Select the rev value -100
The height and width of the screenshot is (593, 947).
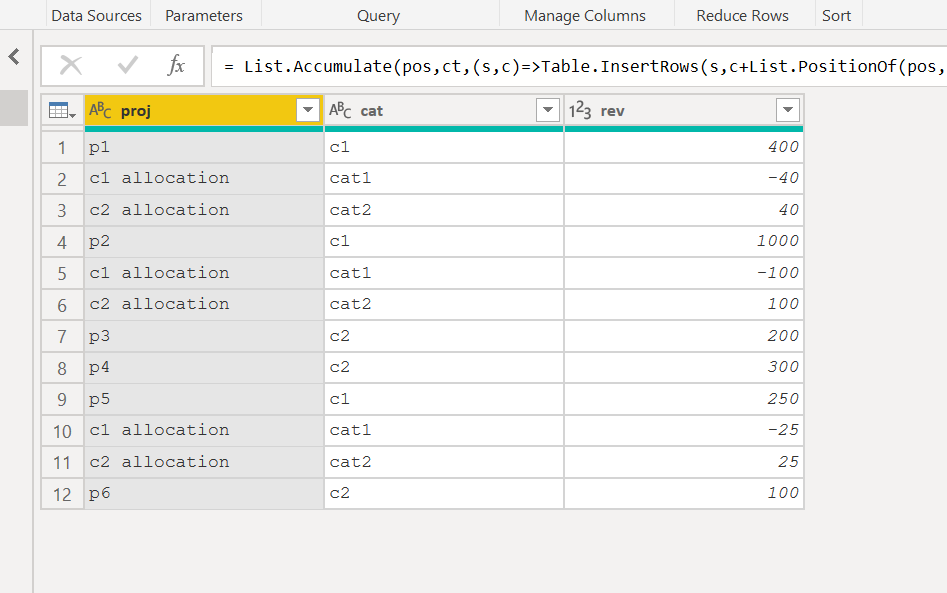pyautogui.click(x=684, y=274)
